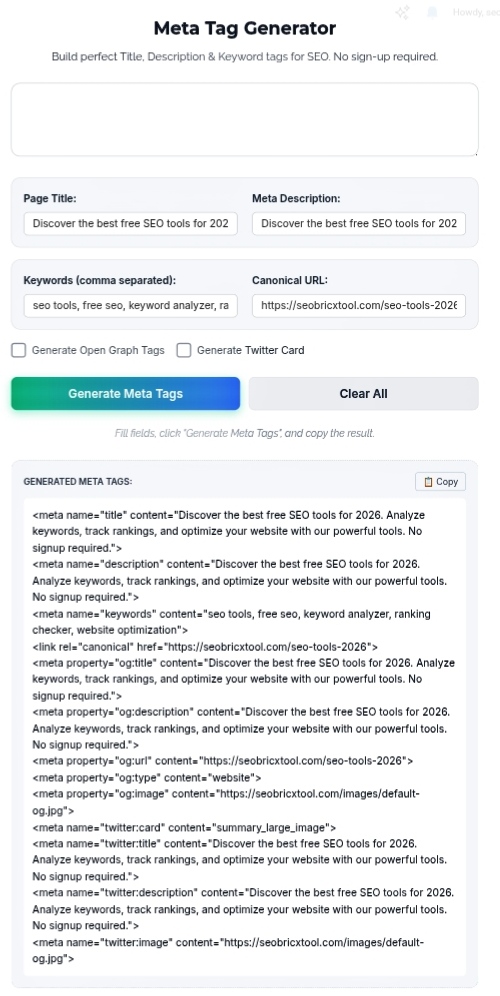
Task: Focus the Meta Description input field
Action: coord(359,224)
